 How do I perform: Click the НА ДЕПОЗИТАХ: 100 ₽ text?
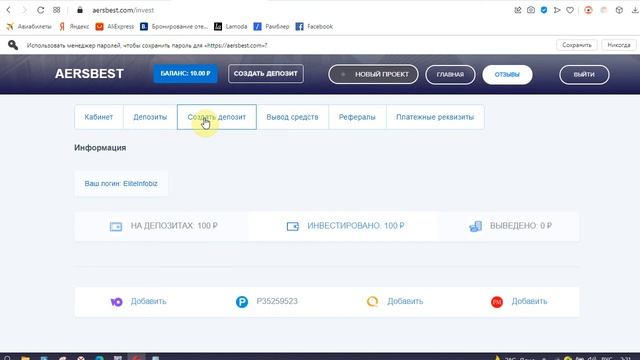coord(174,226)
